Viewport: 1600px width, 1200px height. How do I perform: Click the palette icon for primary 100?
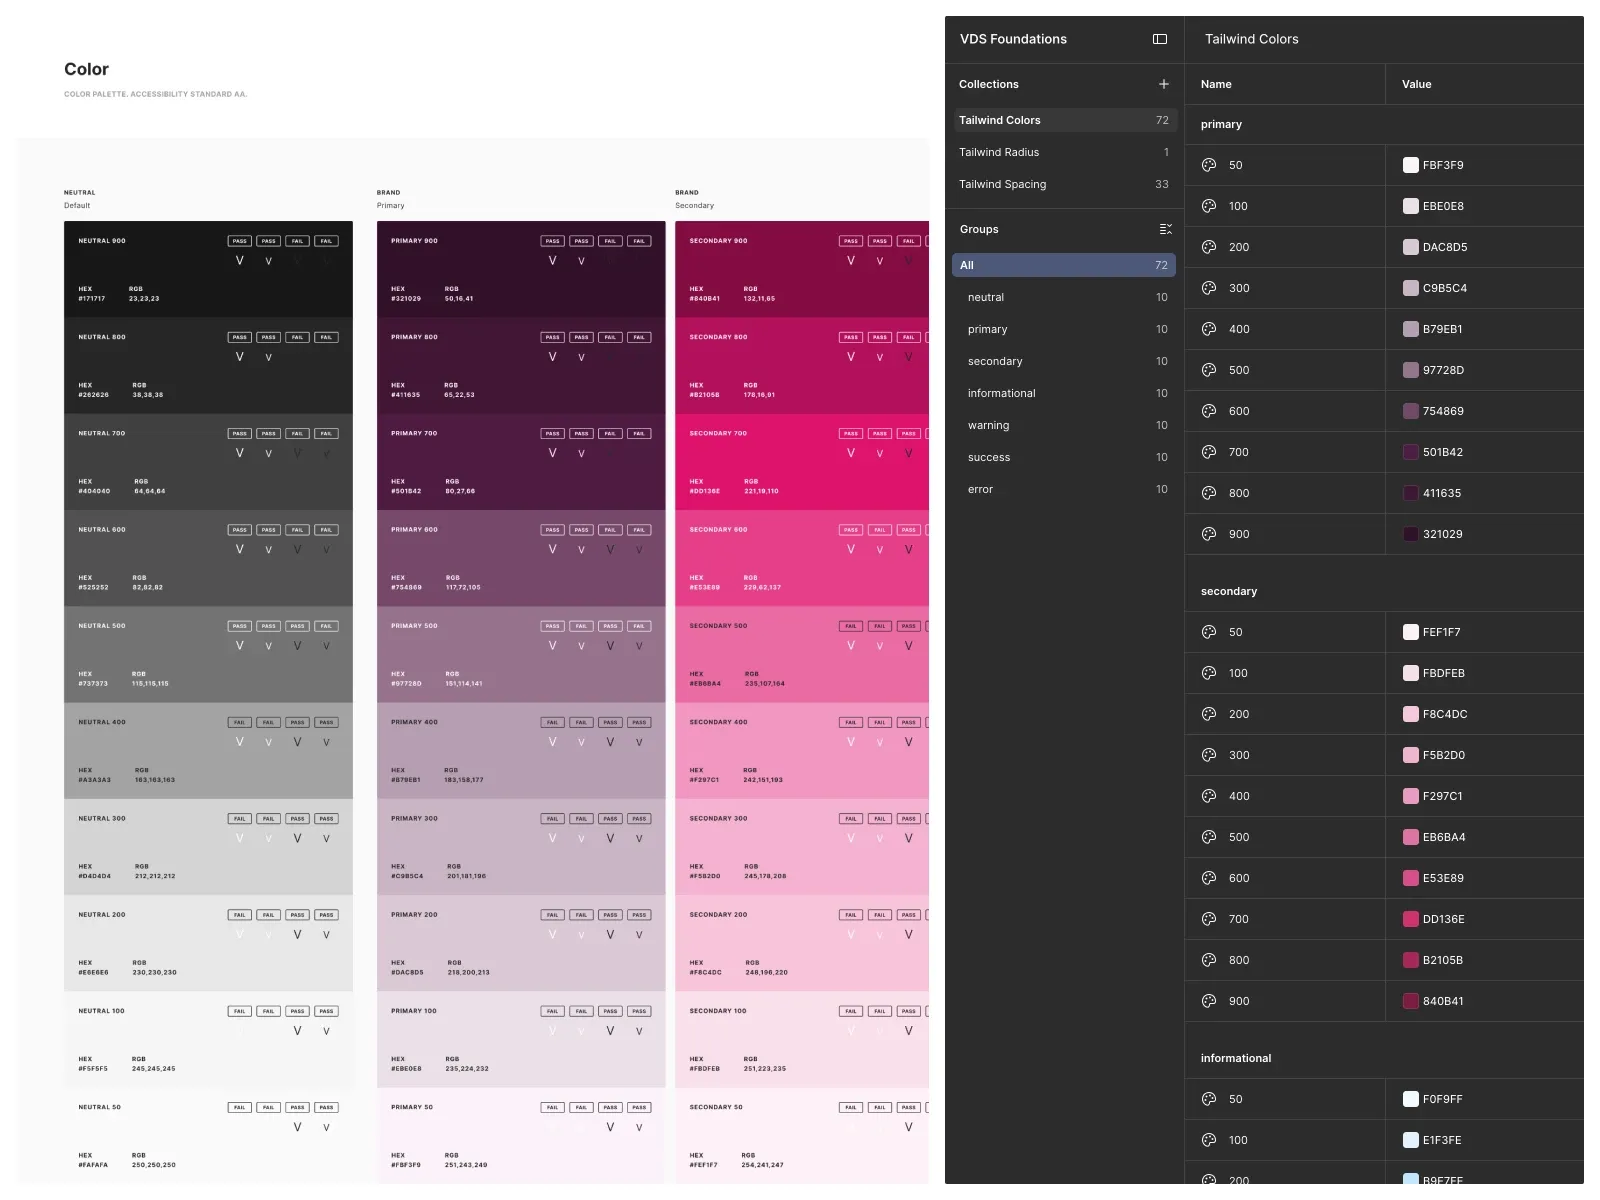(x=1209, y=206)
